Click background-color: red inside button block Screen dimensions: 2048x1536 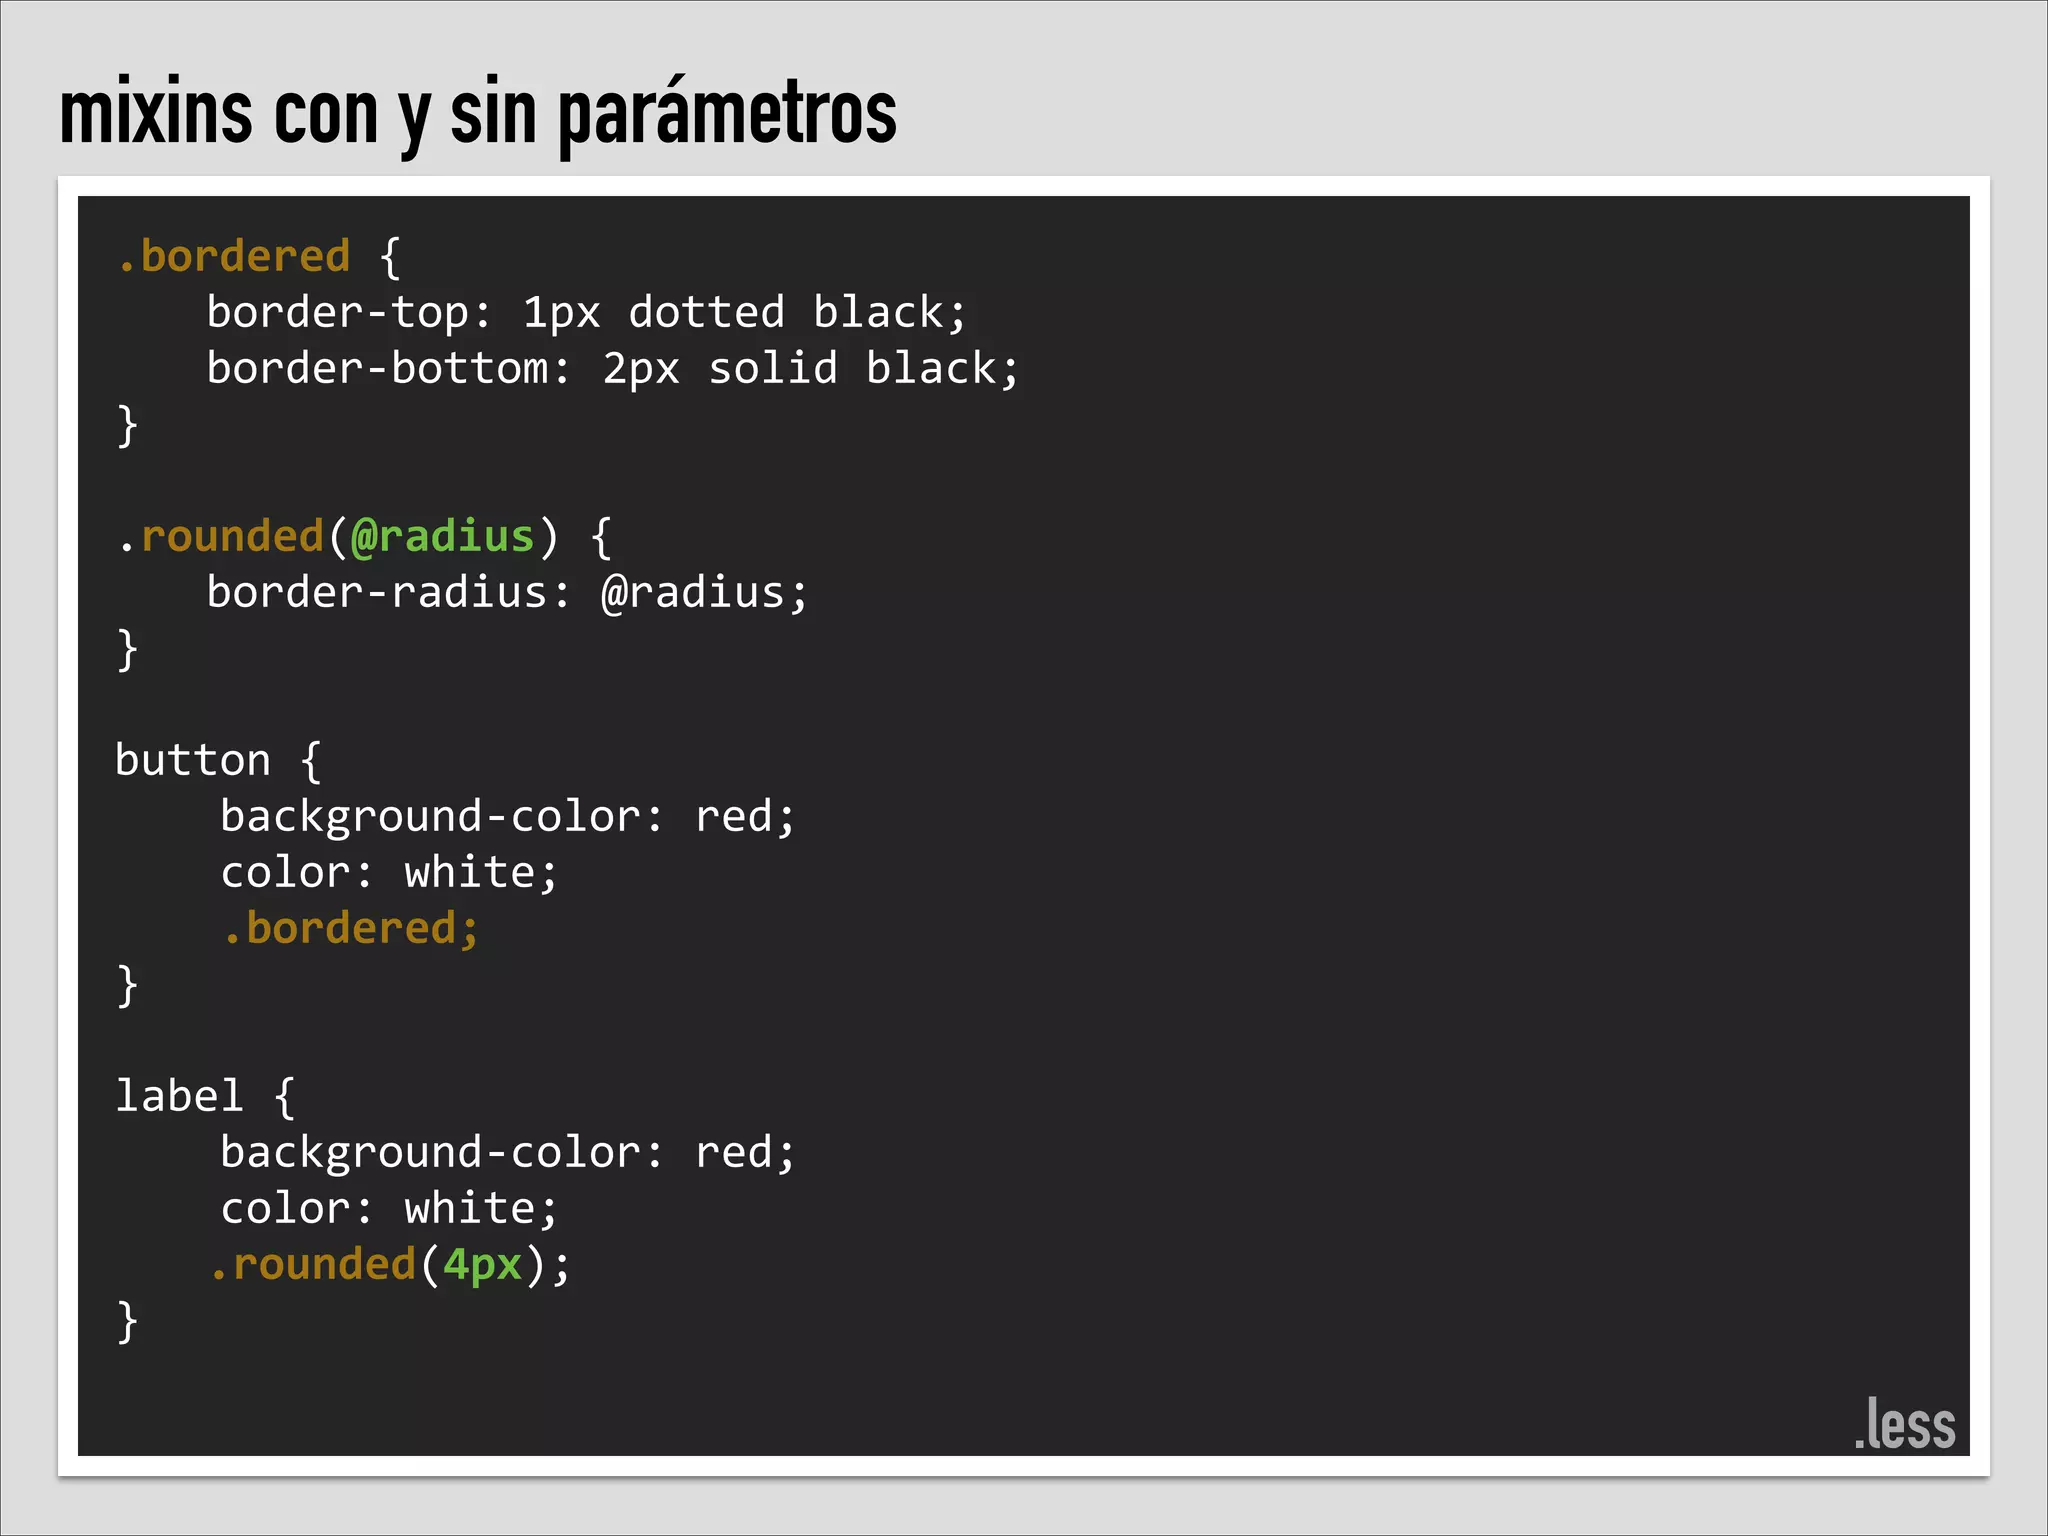coord(507,817)
